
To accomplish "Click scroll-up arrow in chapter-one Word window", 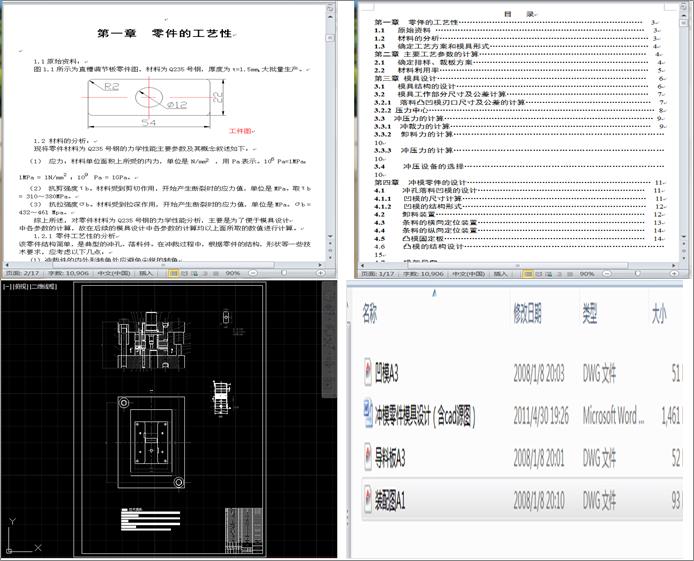I will pos(330,17).
